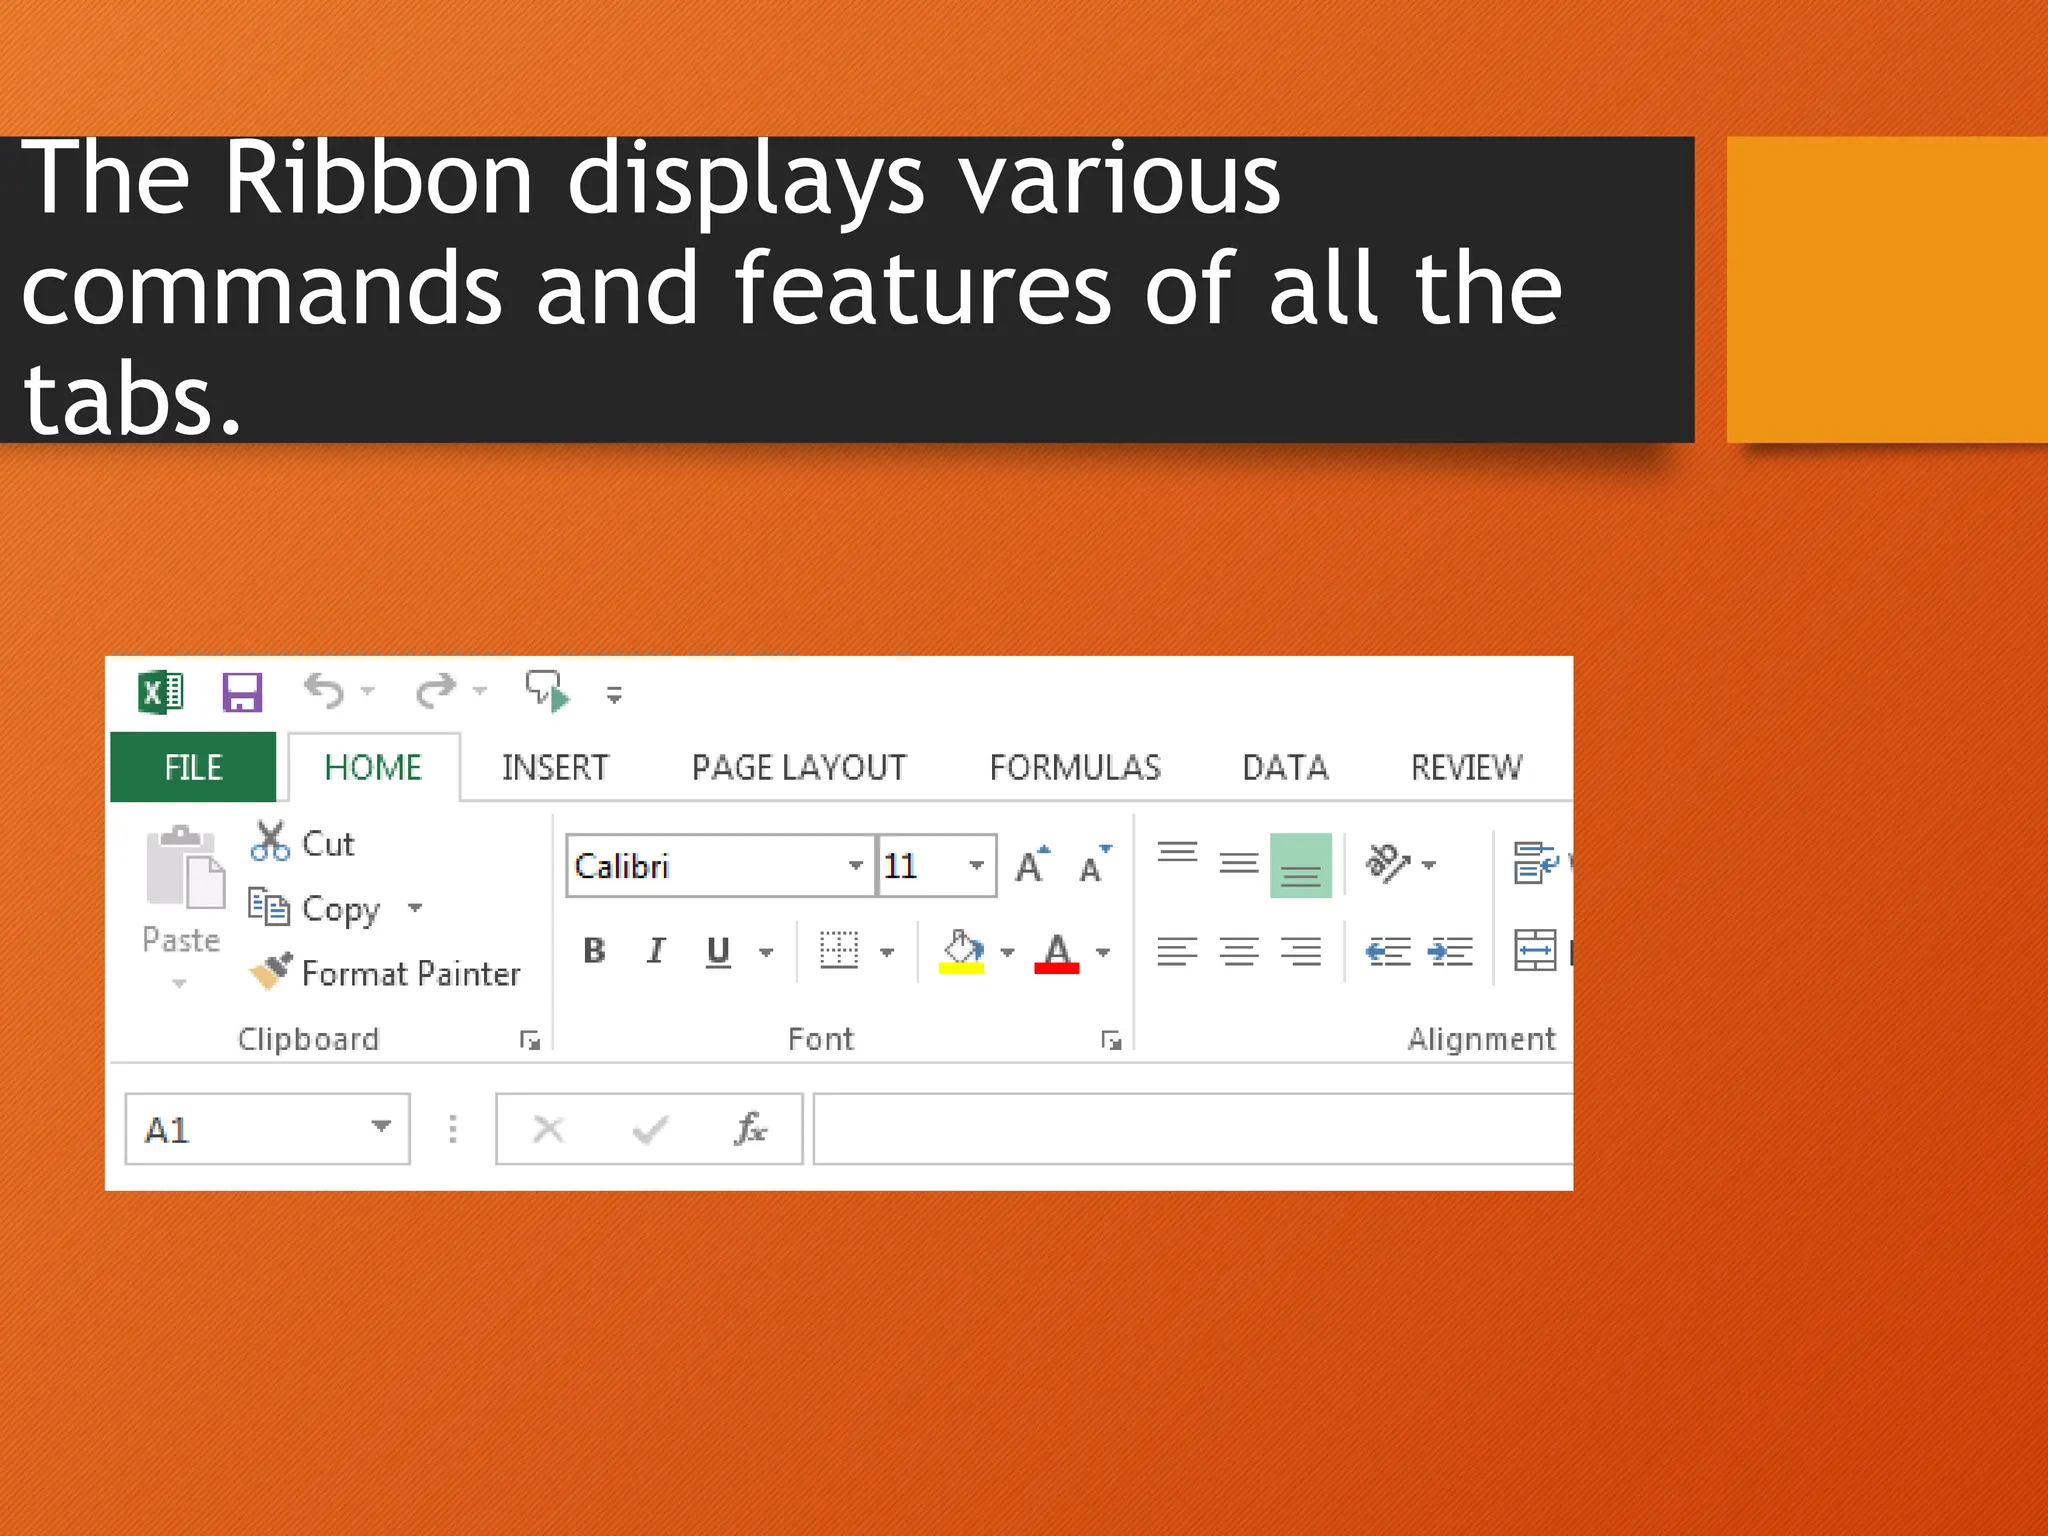The height and width of the screenshot is (1536, 2048).
Task: Switch to the INSERT tab
Action: coord(555,767)
